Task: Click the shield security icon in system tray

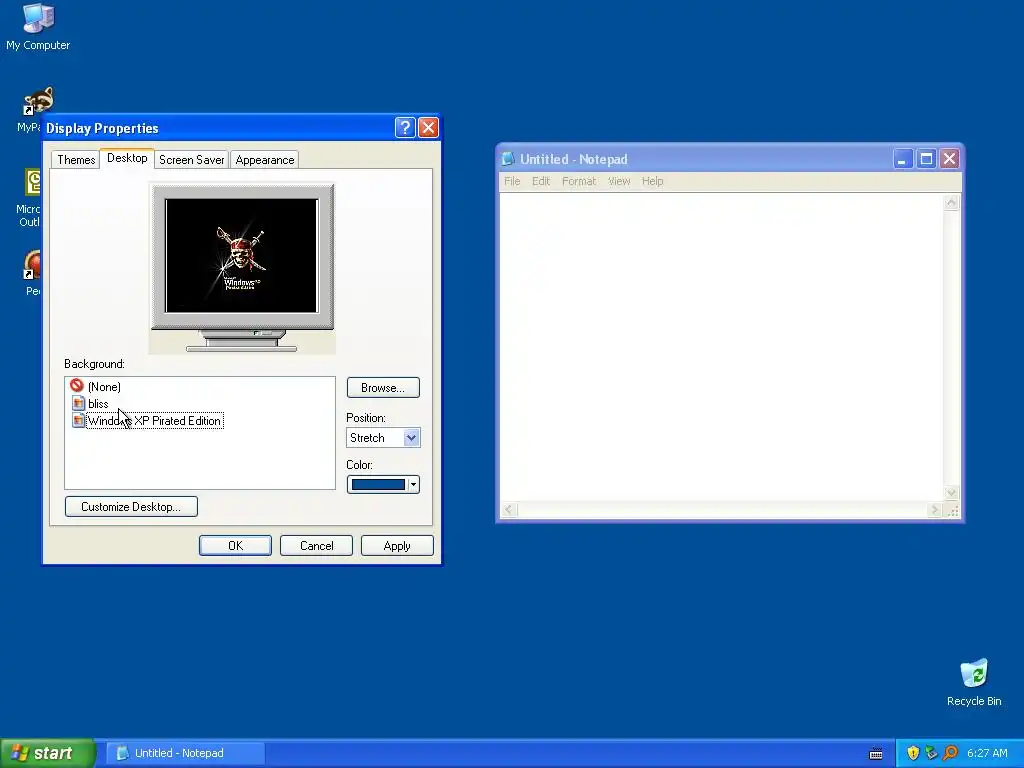Action: pyautogui.click(x=913, y=753)
